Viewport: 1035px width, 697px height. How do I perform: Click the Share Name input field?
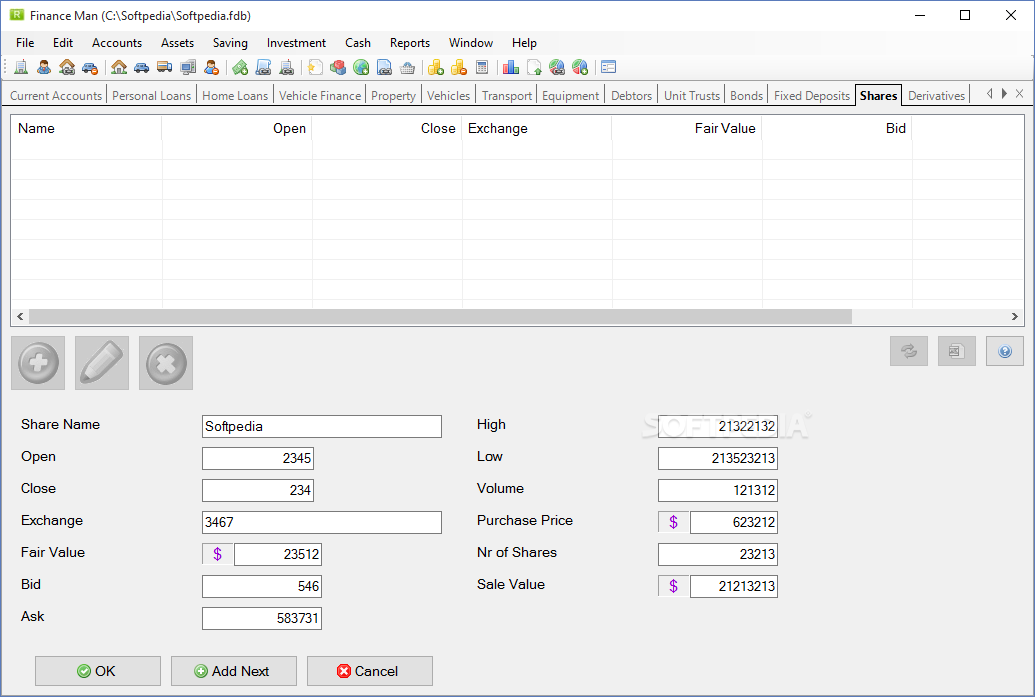321,426
